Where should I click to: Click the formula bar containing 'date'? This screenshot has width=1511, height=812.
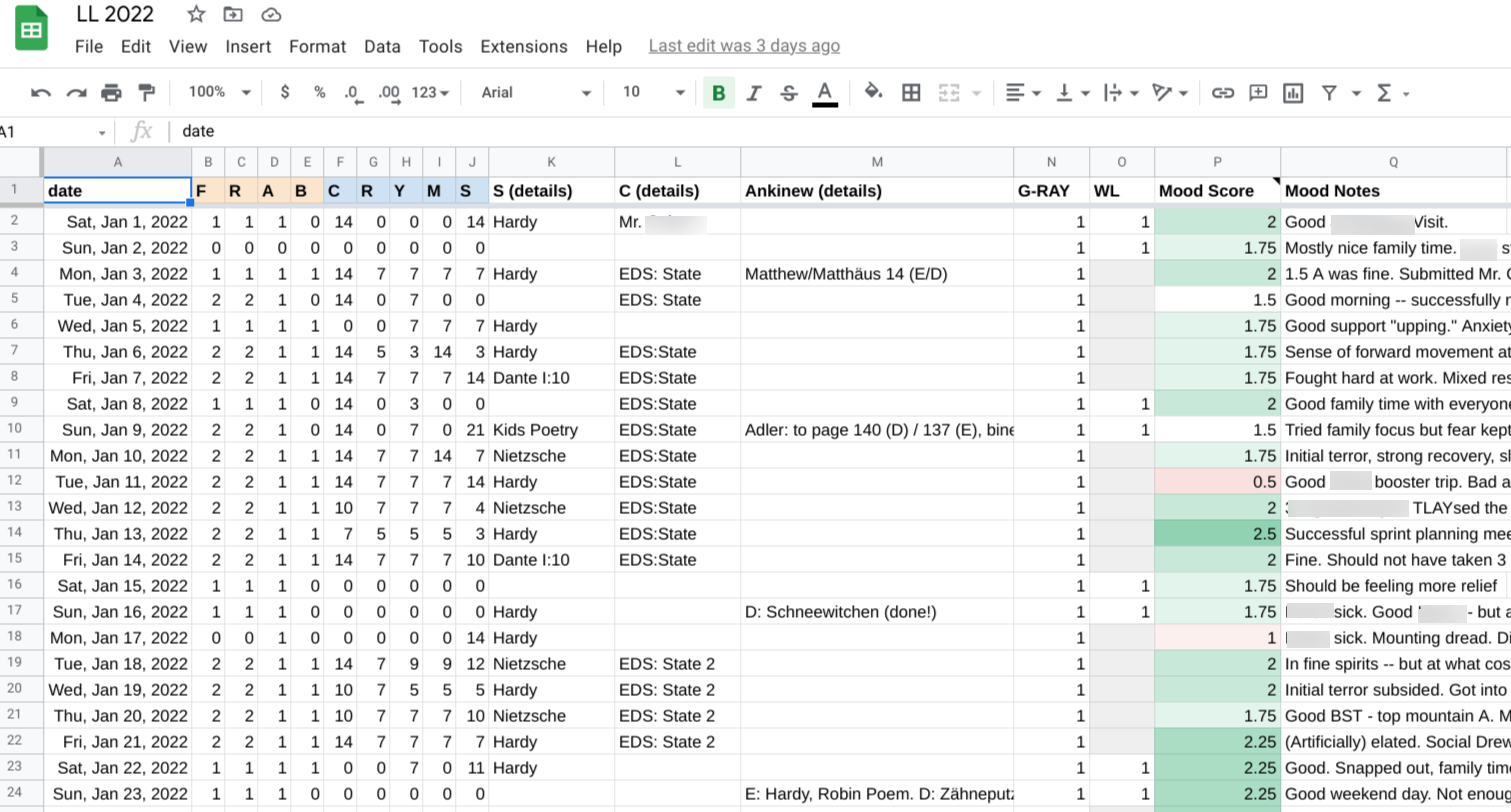pos(840,131)
